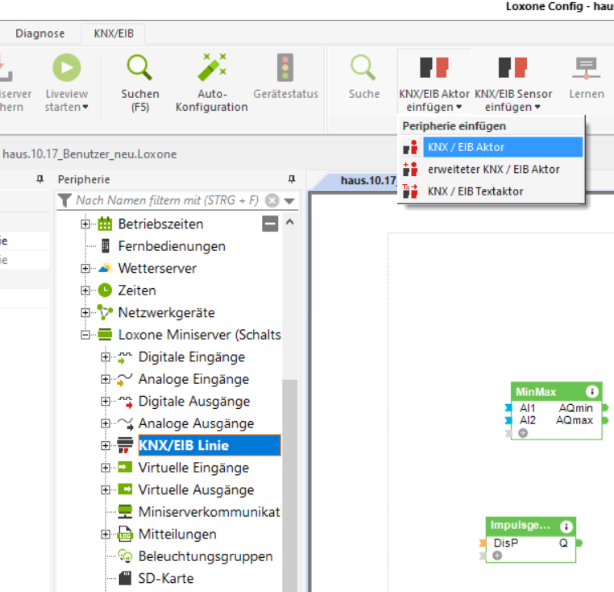Open KNX/EIB Sensor einfügen dropdown label

(x=513, y=100)
